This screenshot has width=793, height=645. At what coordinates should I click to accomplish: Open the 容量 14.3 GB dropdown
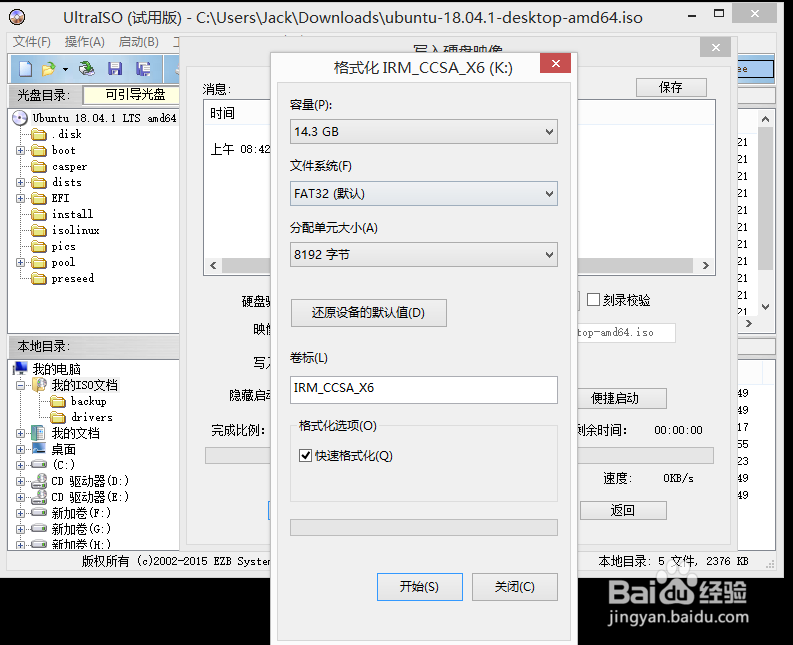coord(424,132)
